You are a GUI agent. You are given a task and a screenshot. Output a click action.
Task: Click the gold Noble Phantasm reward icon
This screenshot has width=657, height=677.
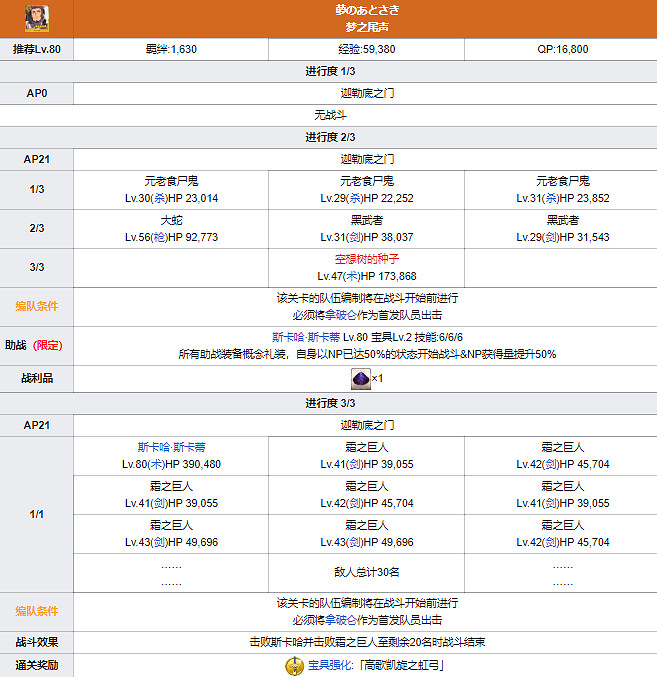294,665
